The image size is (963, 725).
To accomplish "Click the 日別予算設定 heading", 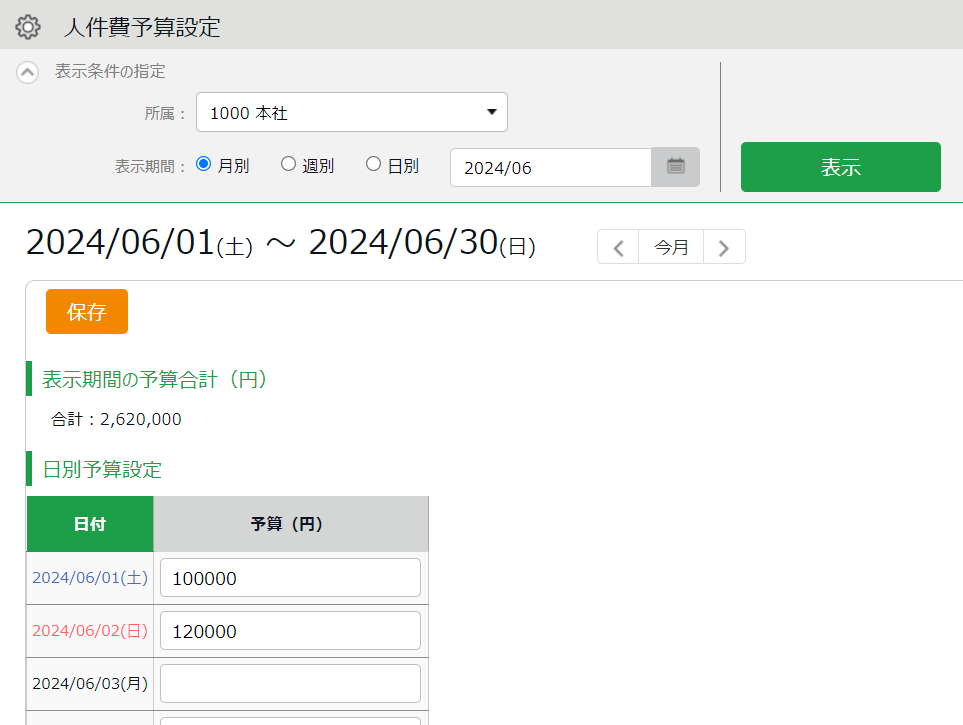I will click(102, 469).
